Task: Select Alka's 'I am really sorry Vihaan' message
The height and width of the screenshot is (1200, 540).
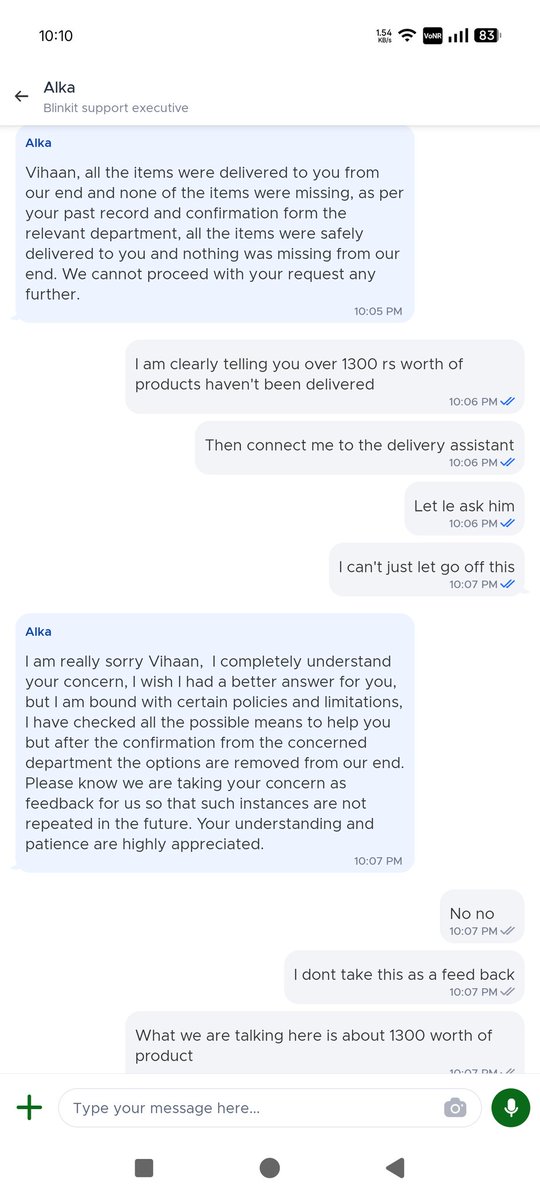Action: (214, 743)
